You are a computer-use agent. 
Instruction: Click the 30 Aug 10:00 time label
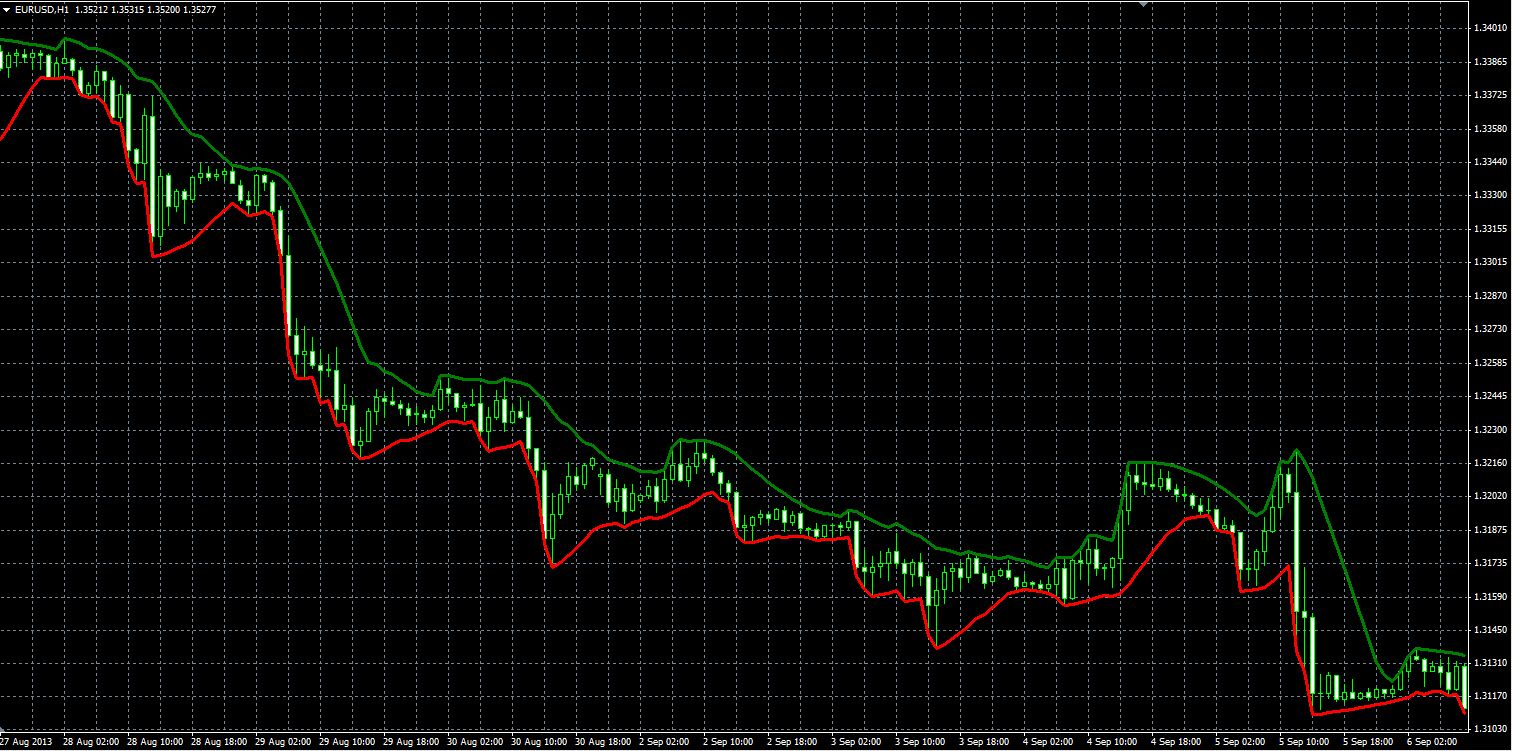pos(538,743)
